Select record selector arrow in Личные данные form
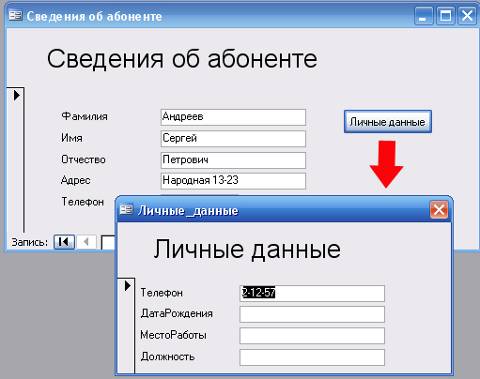The width and height of the screenshot is (480, 379). click(x=127, y=286)
